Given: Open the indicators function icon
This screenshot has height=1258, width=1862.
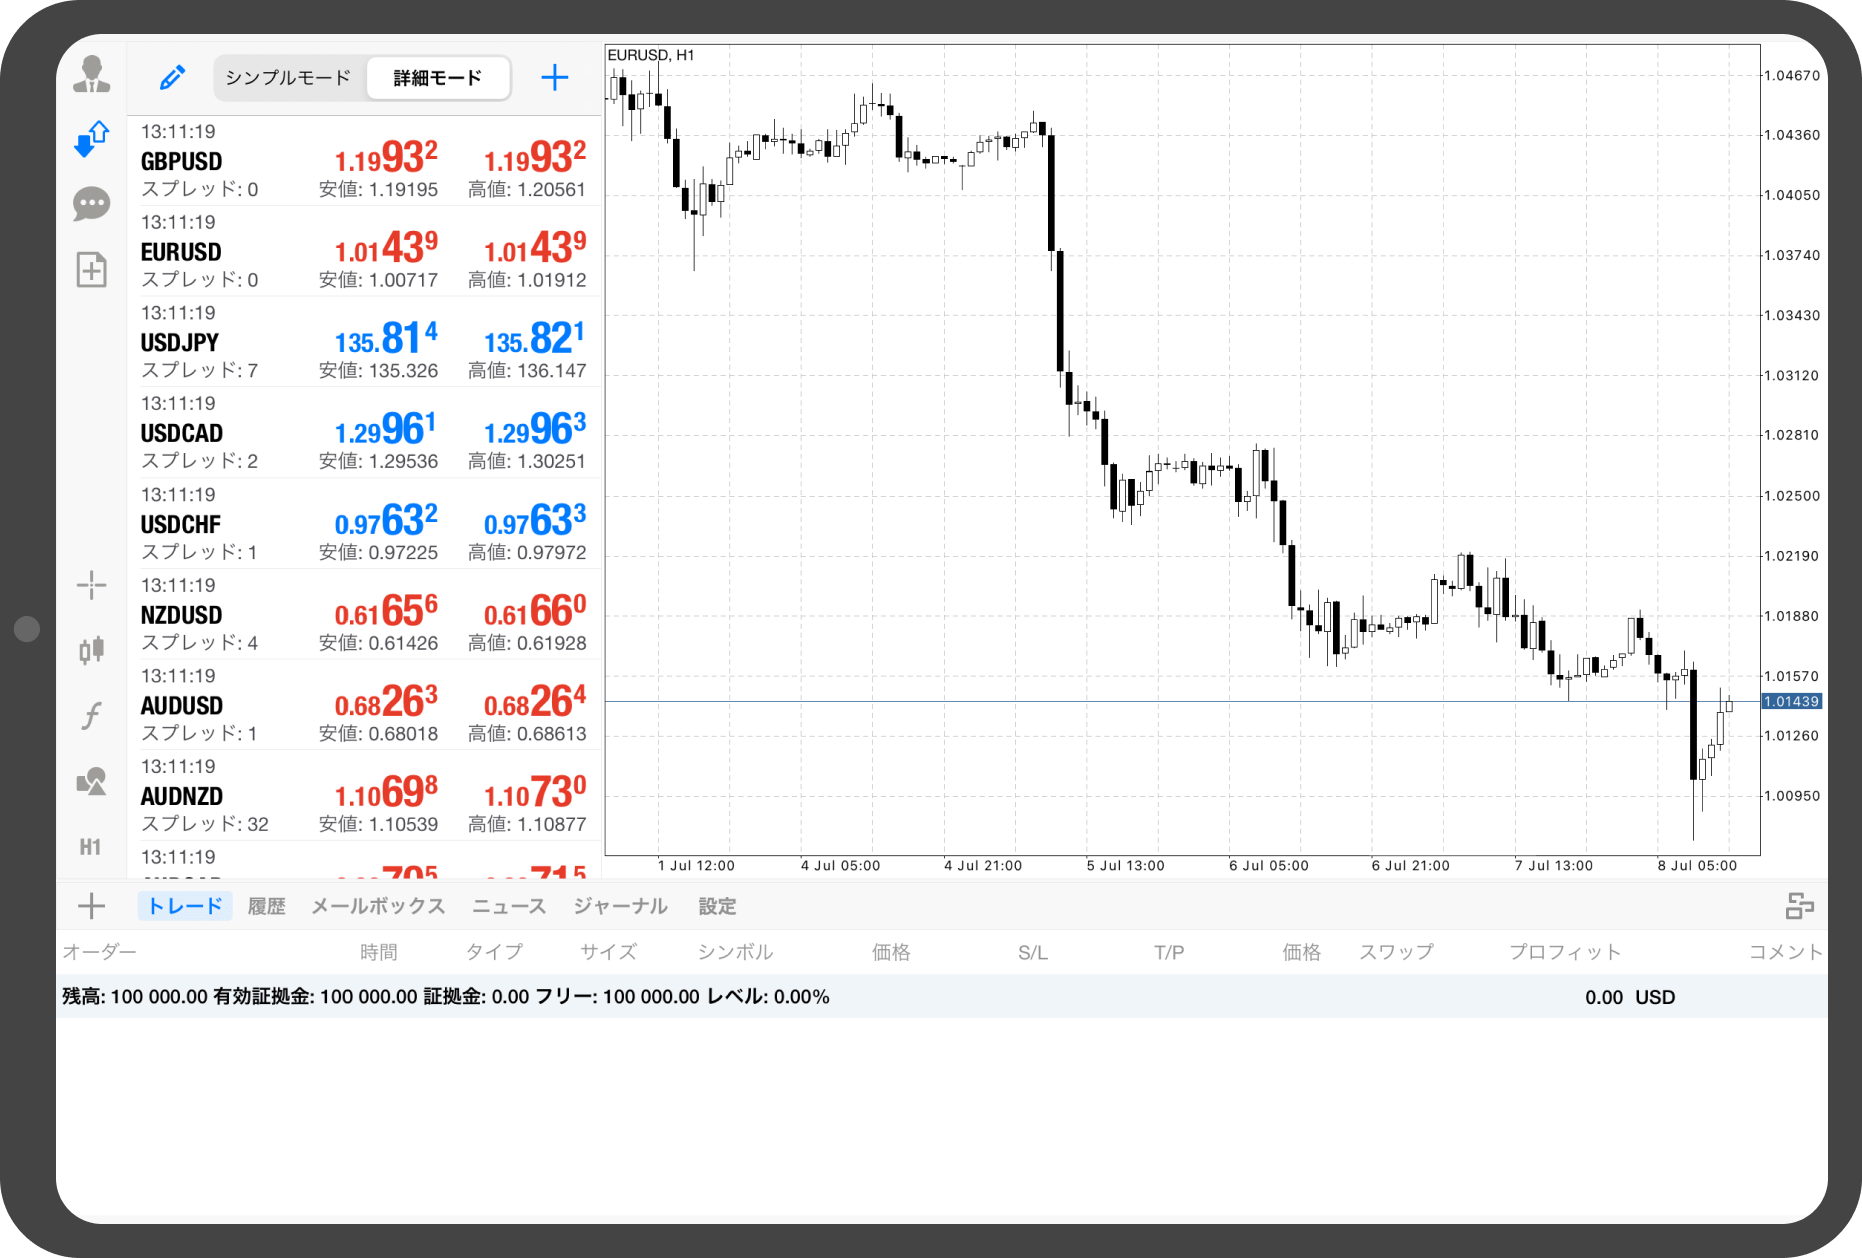Looking at the screenshot, I should coord(91,715).
